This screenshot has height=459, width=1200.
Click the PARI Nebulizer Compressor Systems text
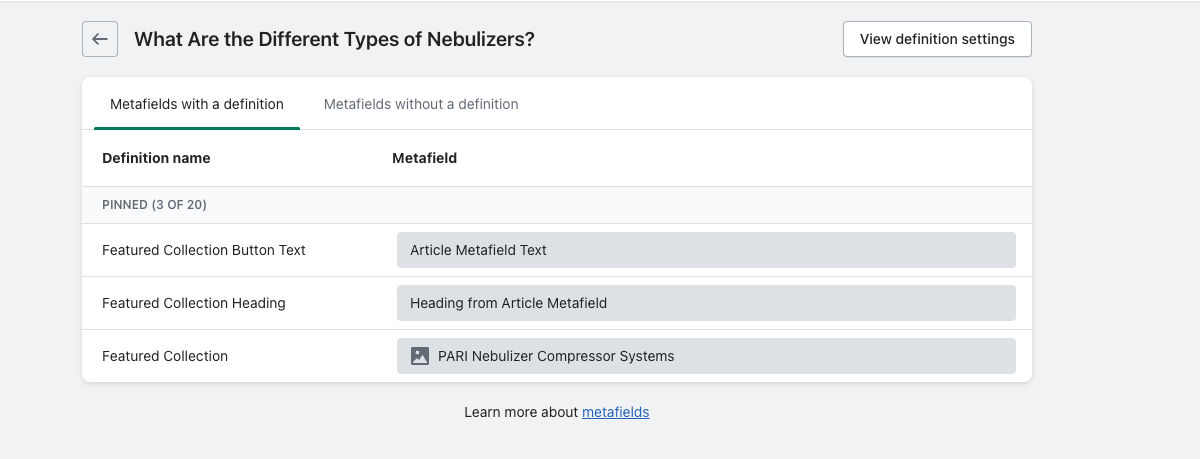point(556,356)
